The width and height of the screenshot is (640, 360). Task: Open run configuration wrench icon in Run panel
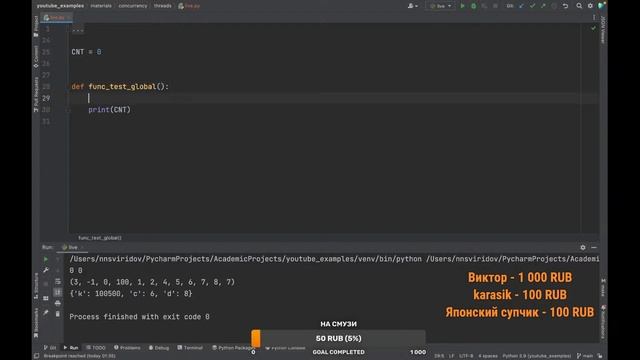46,270
